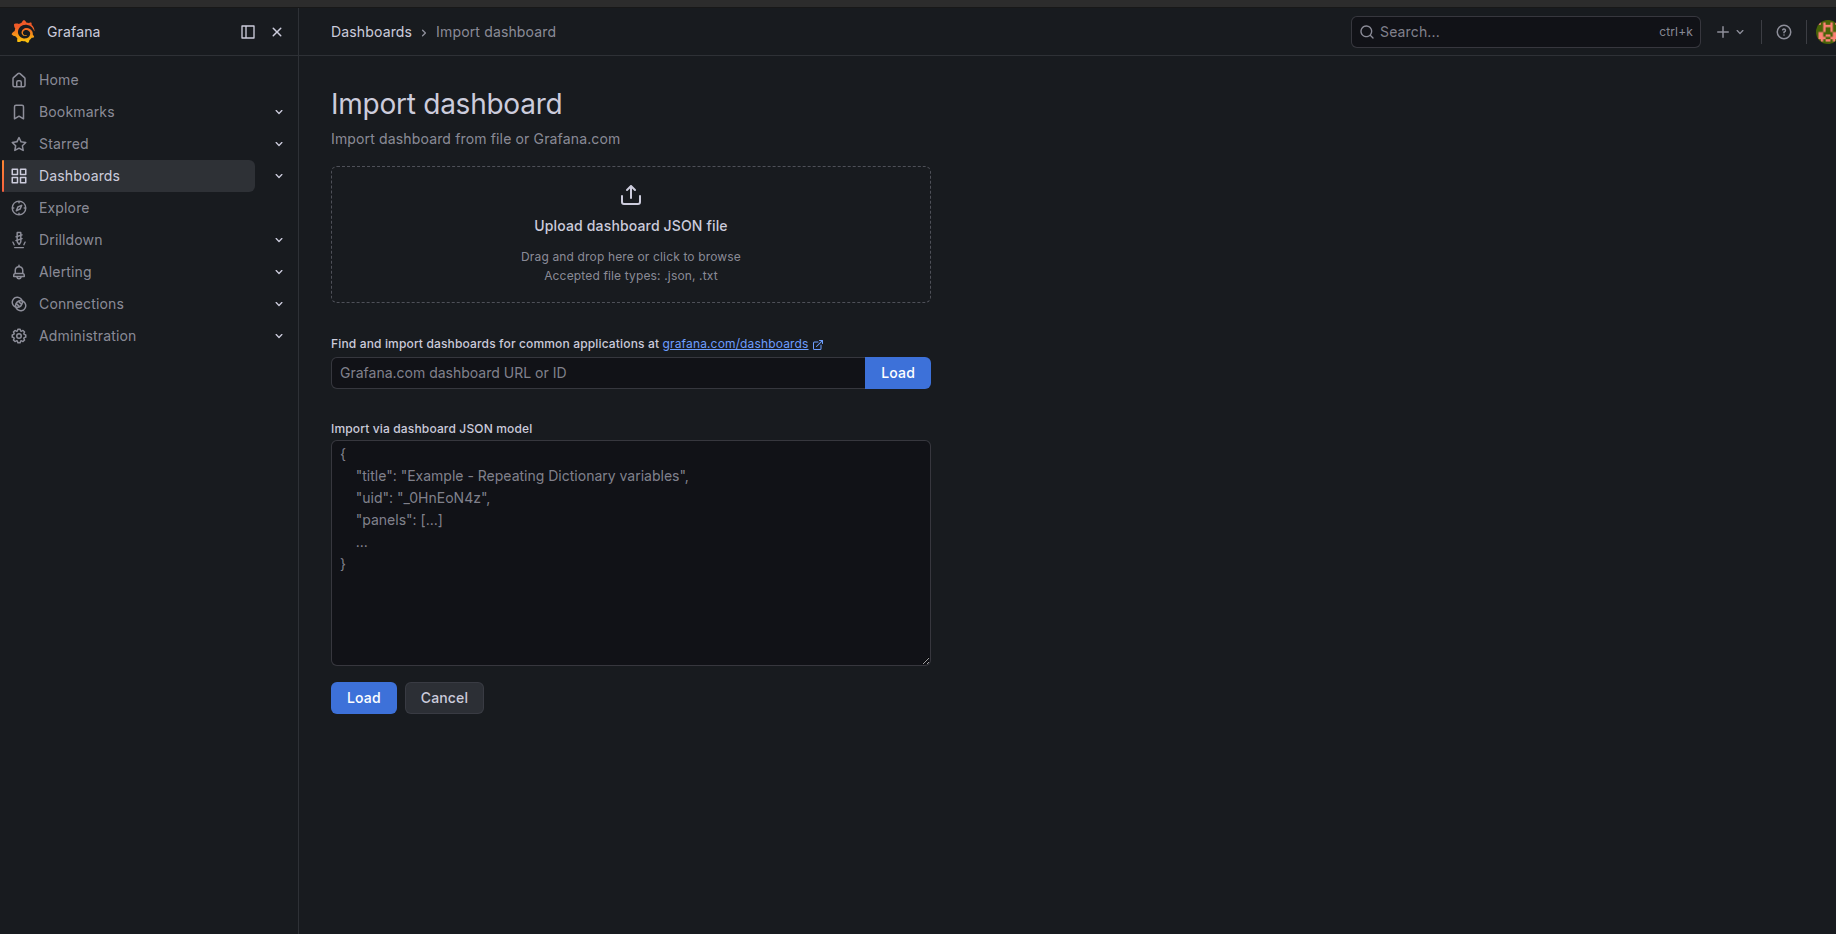Open Administration in the sidebar
This screenshot has width=1836, height=934.
click(88, 336)
